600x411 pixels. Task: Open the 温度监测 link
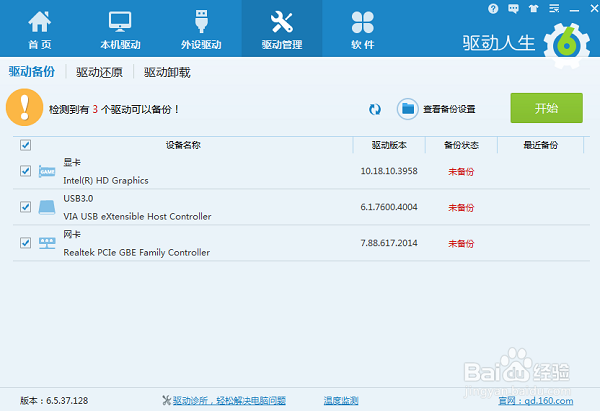pyautogui.click(x=341, y=401)
